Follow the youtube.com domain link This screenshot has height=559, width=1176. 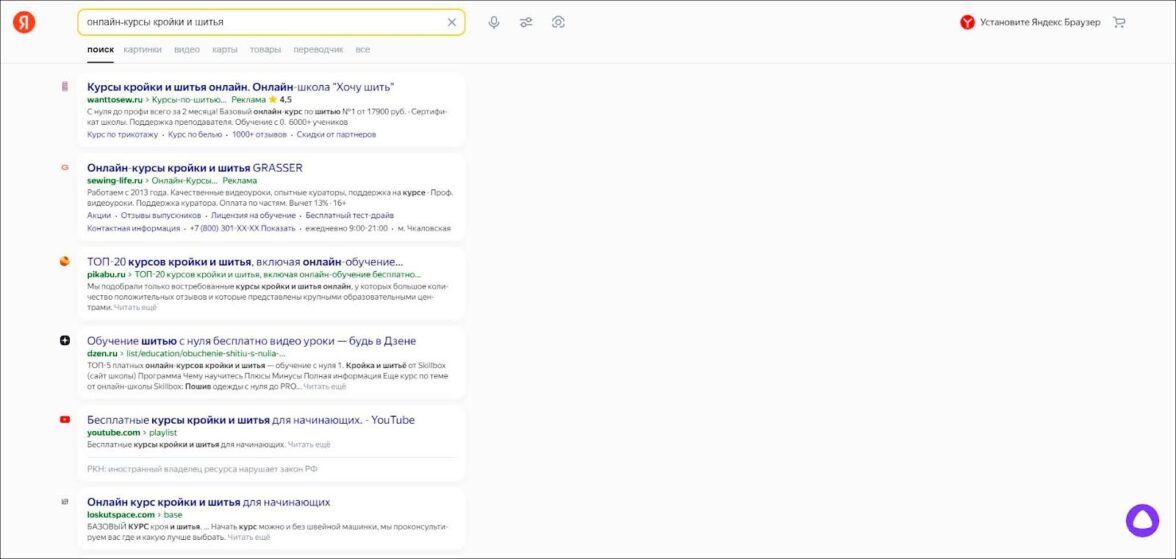[113, 433]
